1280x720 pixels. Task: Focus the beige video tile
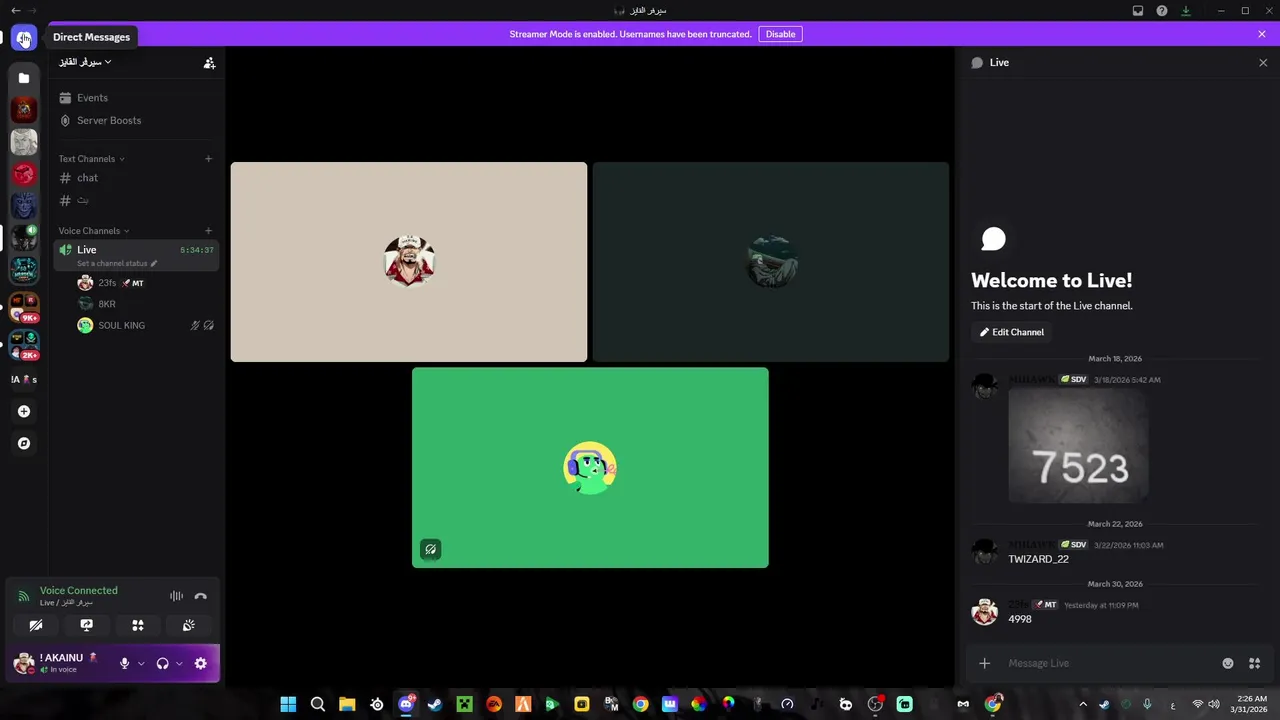click(x=409, y=262)
